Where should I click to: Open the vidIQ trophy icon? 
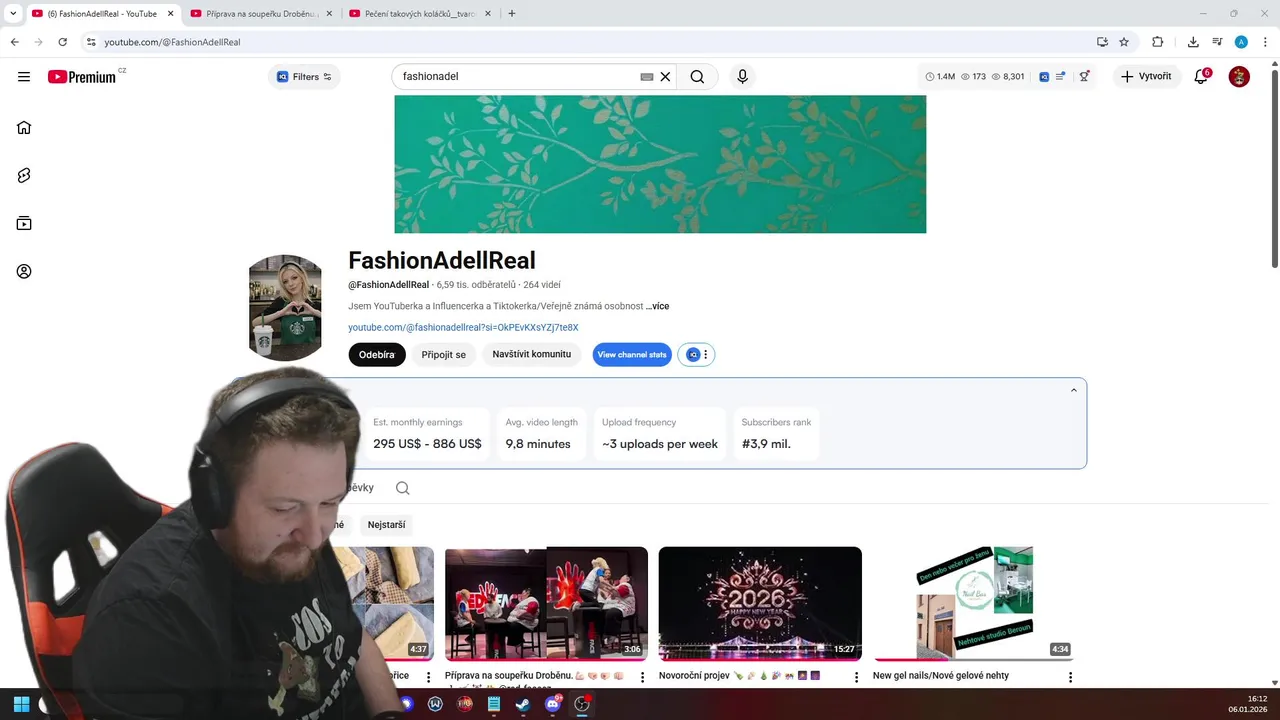(1084, 77)
